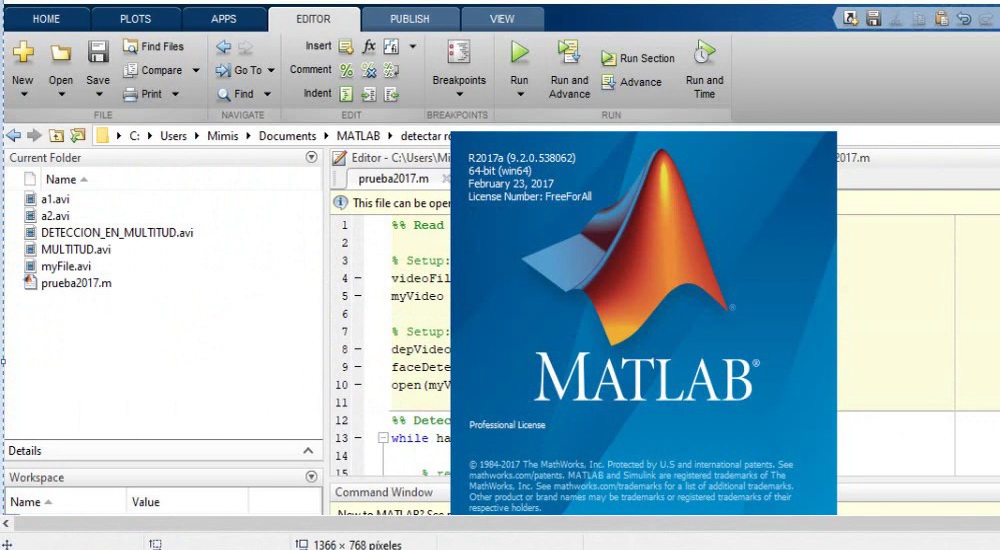Open the New dropdown arrow

click(x=24, y=95)
